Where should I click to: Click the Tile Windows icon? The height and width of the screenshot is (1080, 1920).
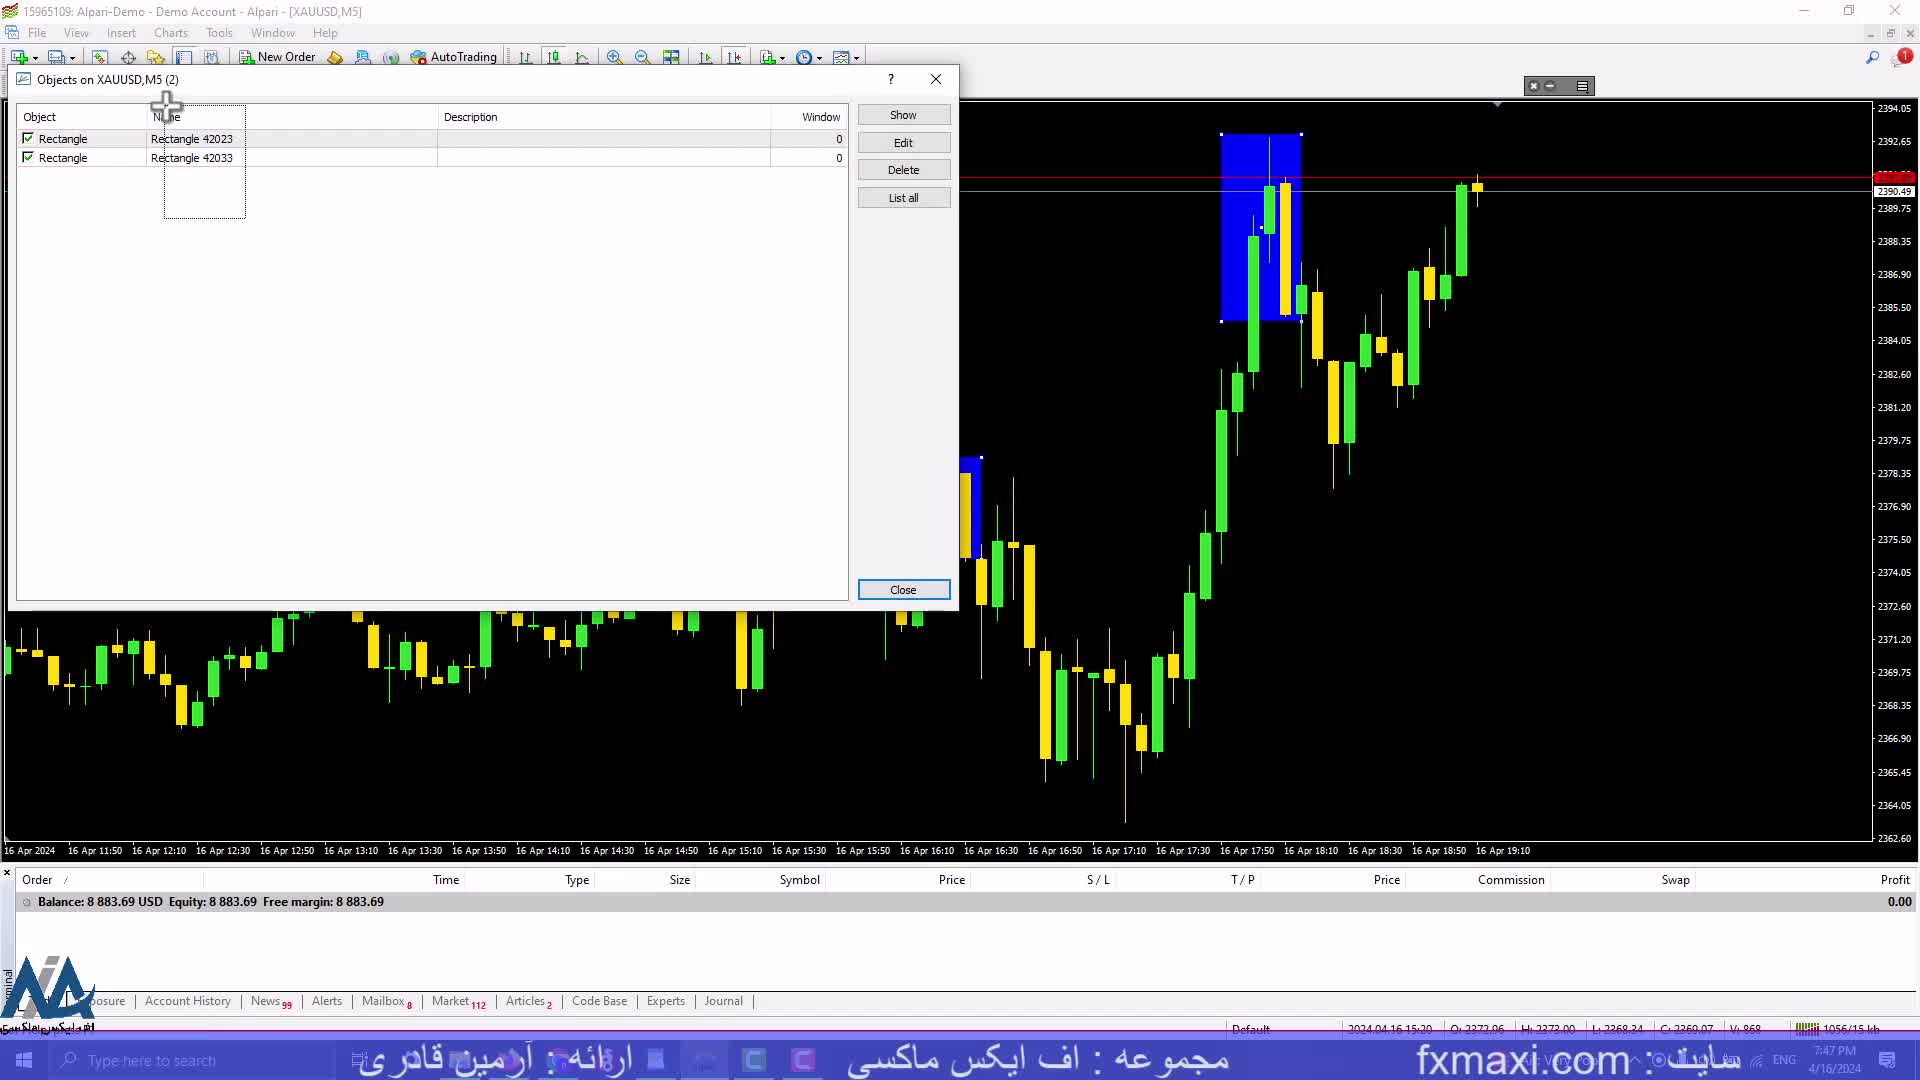pyautogui.click(x=671, y=57)
